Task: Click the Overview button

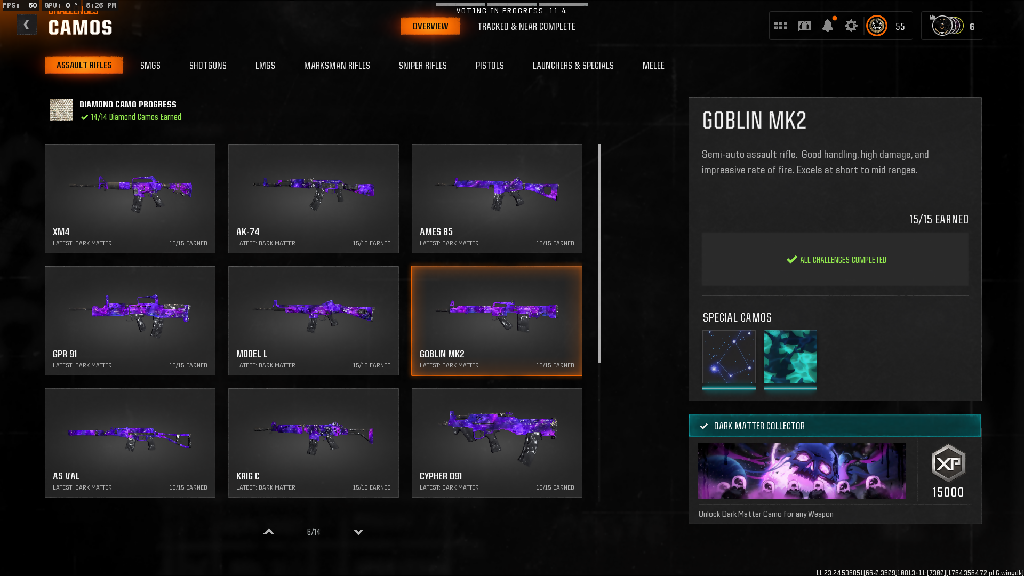Action: point(430,26)
